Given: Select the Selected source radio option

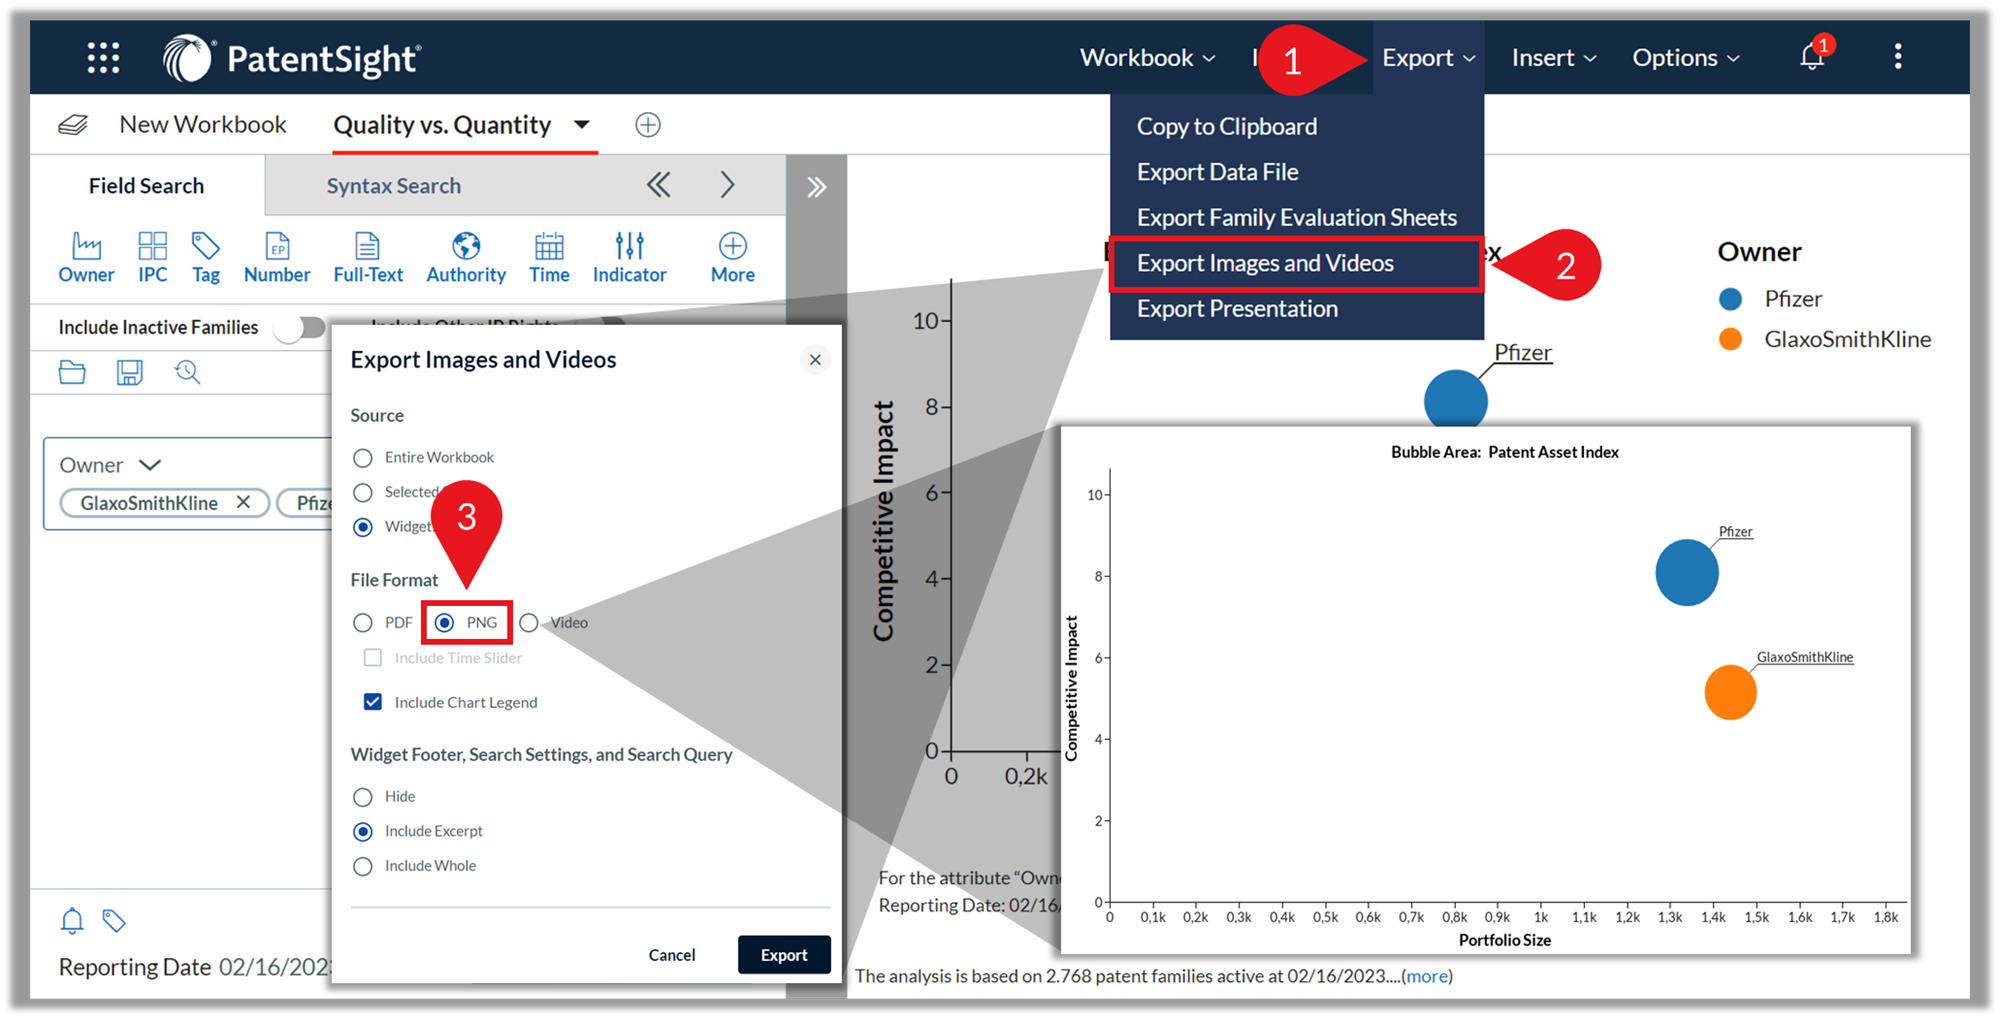Looking at the screenshot, I should (363, 492).
